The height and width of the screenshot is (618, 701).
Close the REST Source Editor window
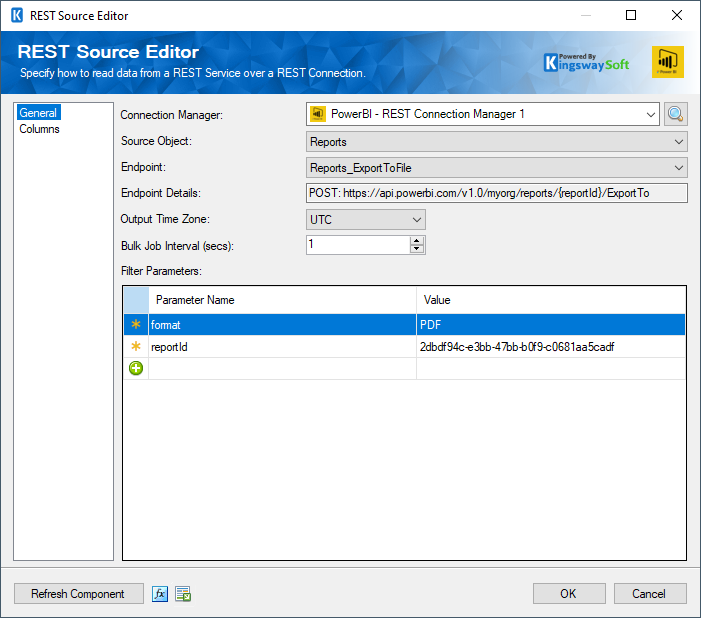[677, 15]
